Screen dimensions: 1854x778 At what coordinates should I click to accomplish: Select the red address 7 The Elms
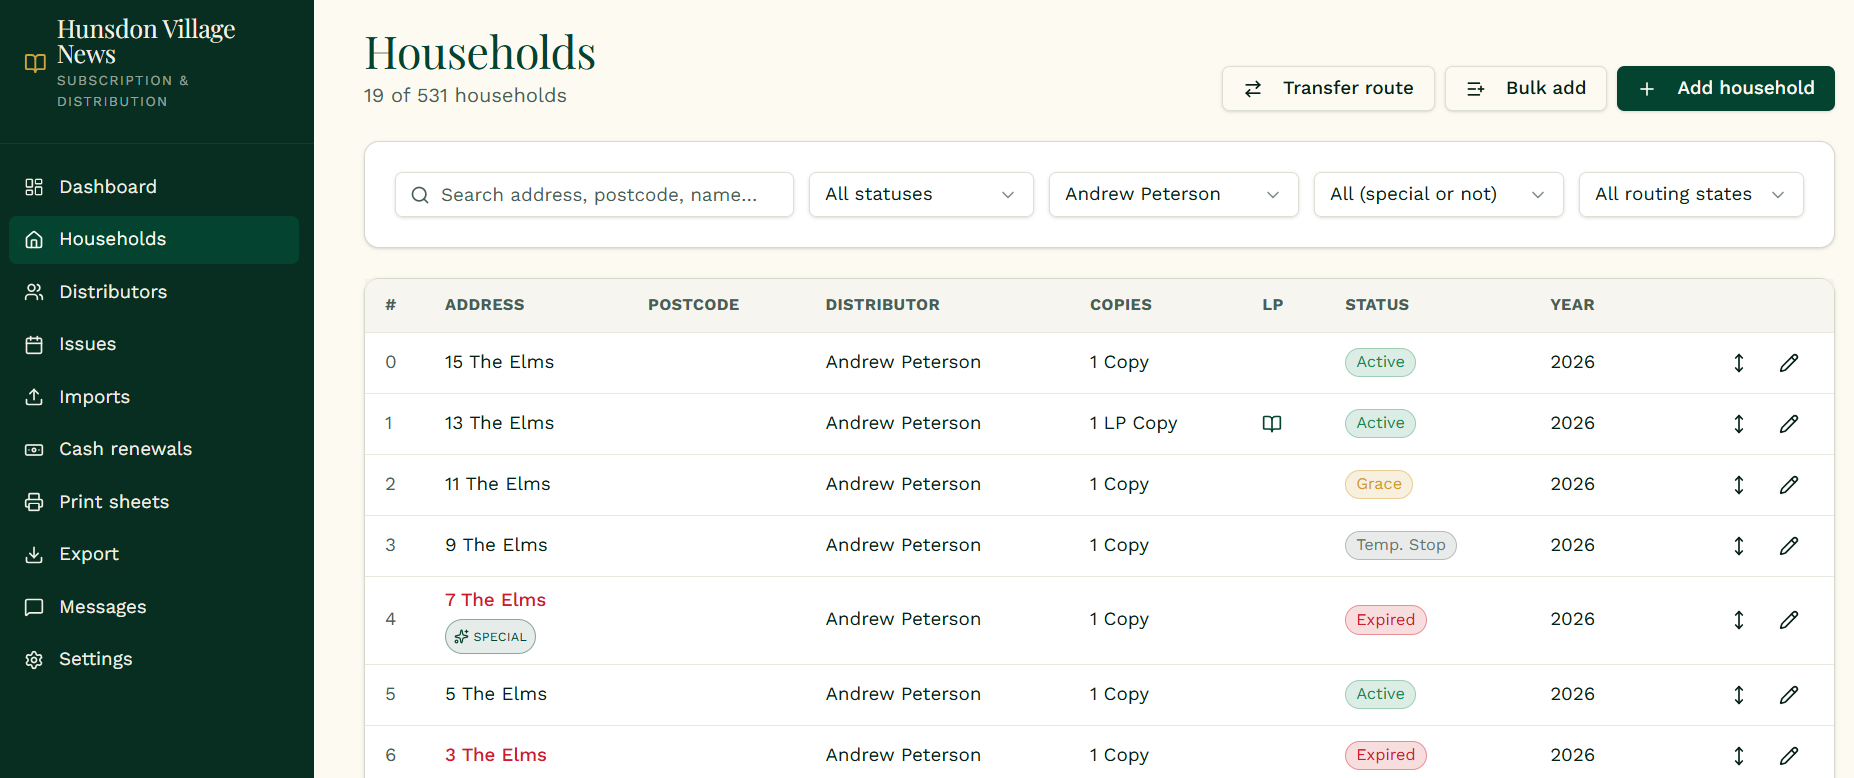(495, 600)
